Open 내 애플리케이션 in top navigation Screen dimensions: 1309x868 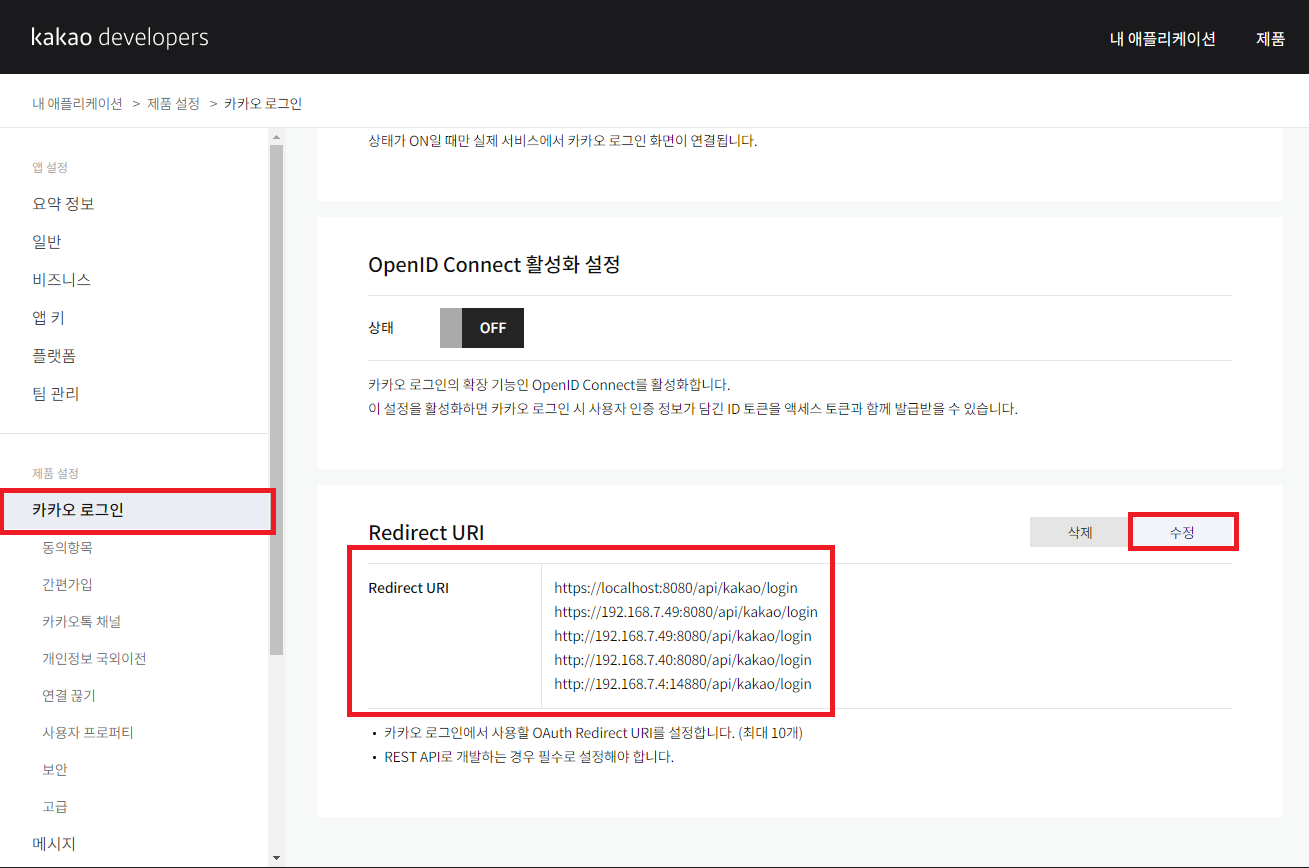[x=1162, y=39]
